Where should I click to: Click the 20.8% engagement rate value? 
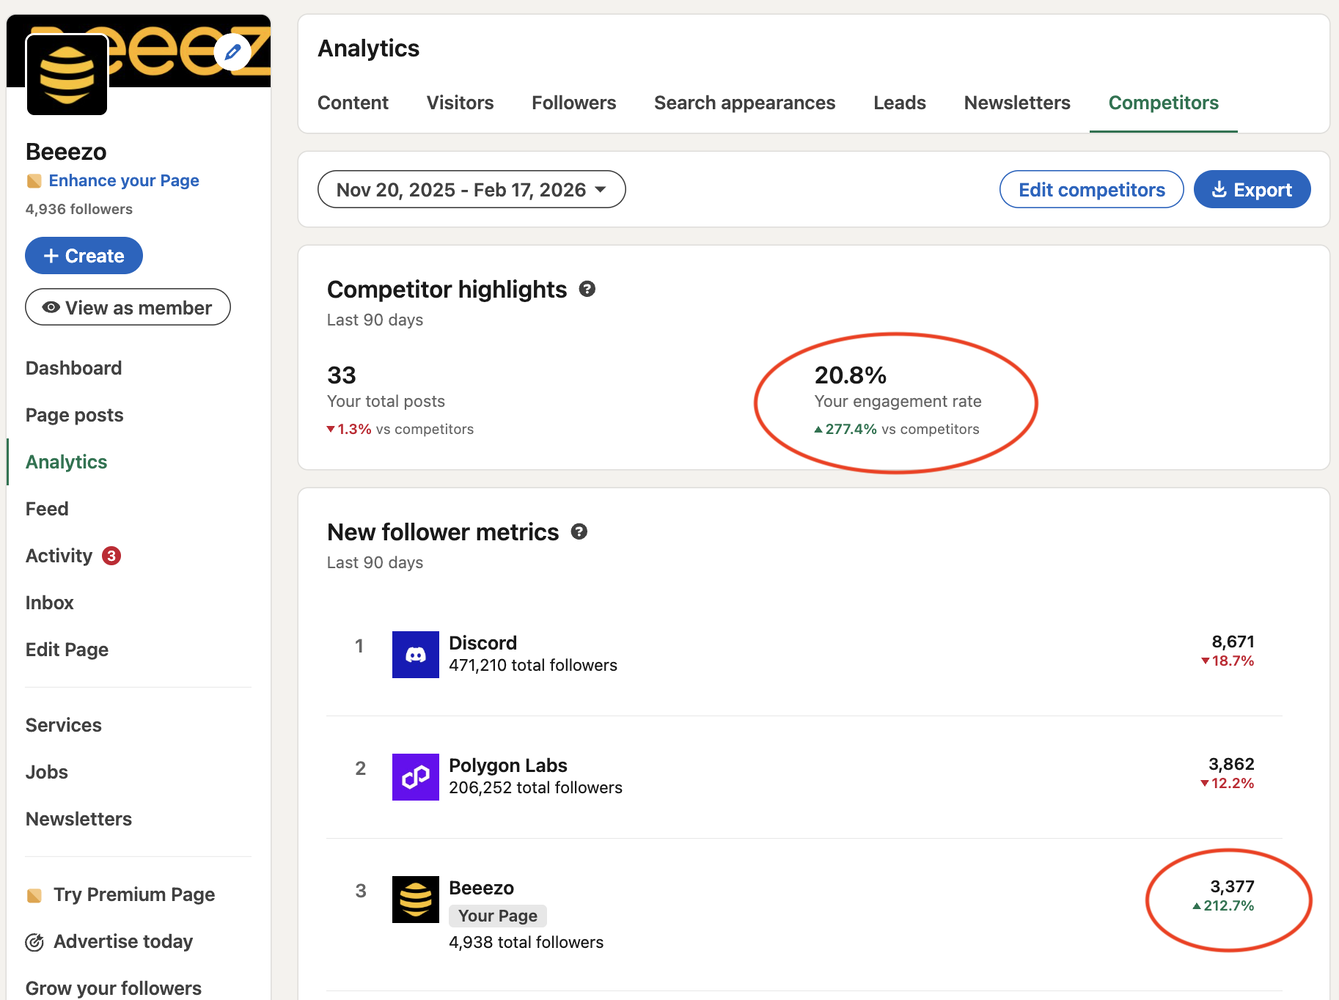[851, 375]
